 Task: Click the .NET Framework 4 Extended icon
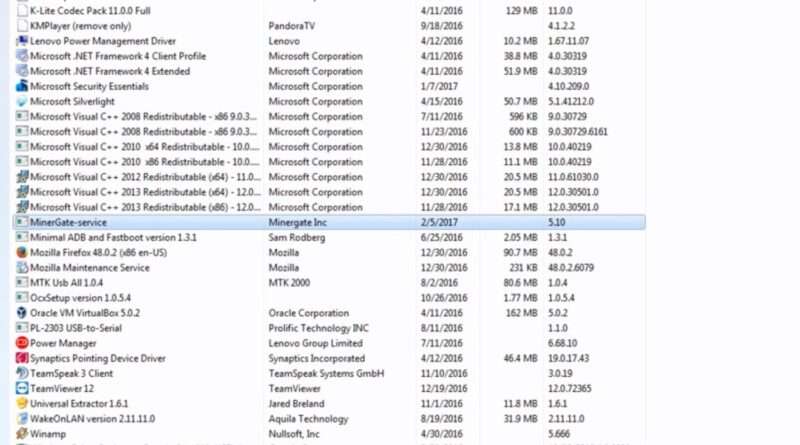[22, 71]
